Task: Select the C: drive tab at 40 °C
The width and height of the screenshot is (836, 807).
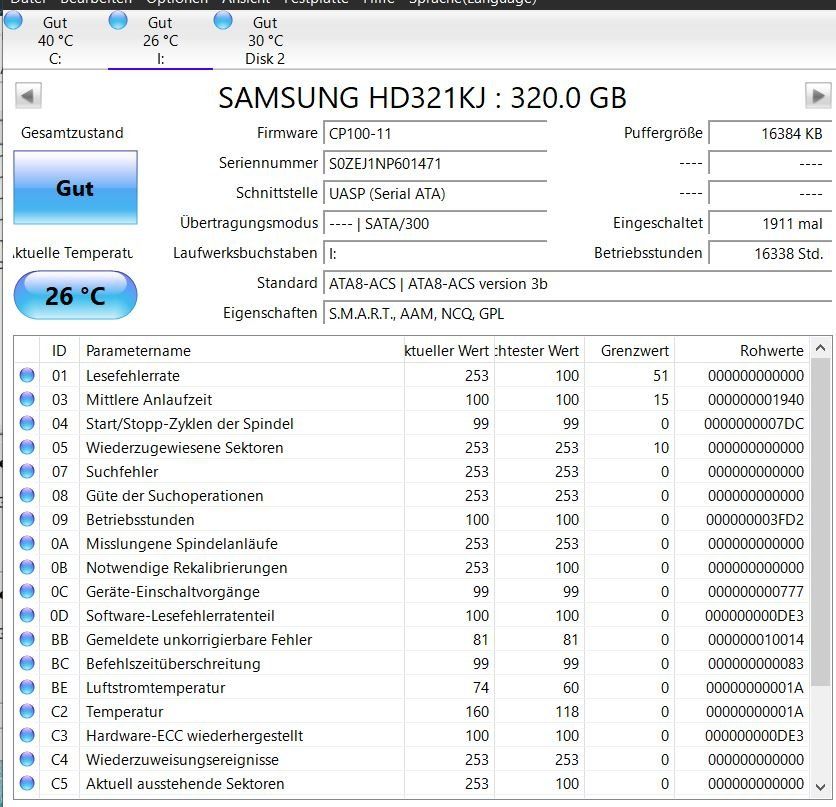Action: [55, 41]
